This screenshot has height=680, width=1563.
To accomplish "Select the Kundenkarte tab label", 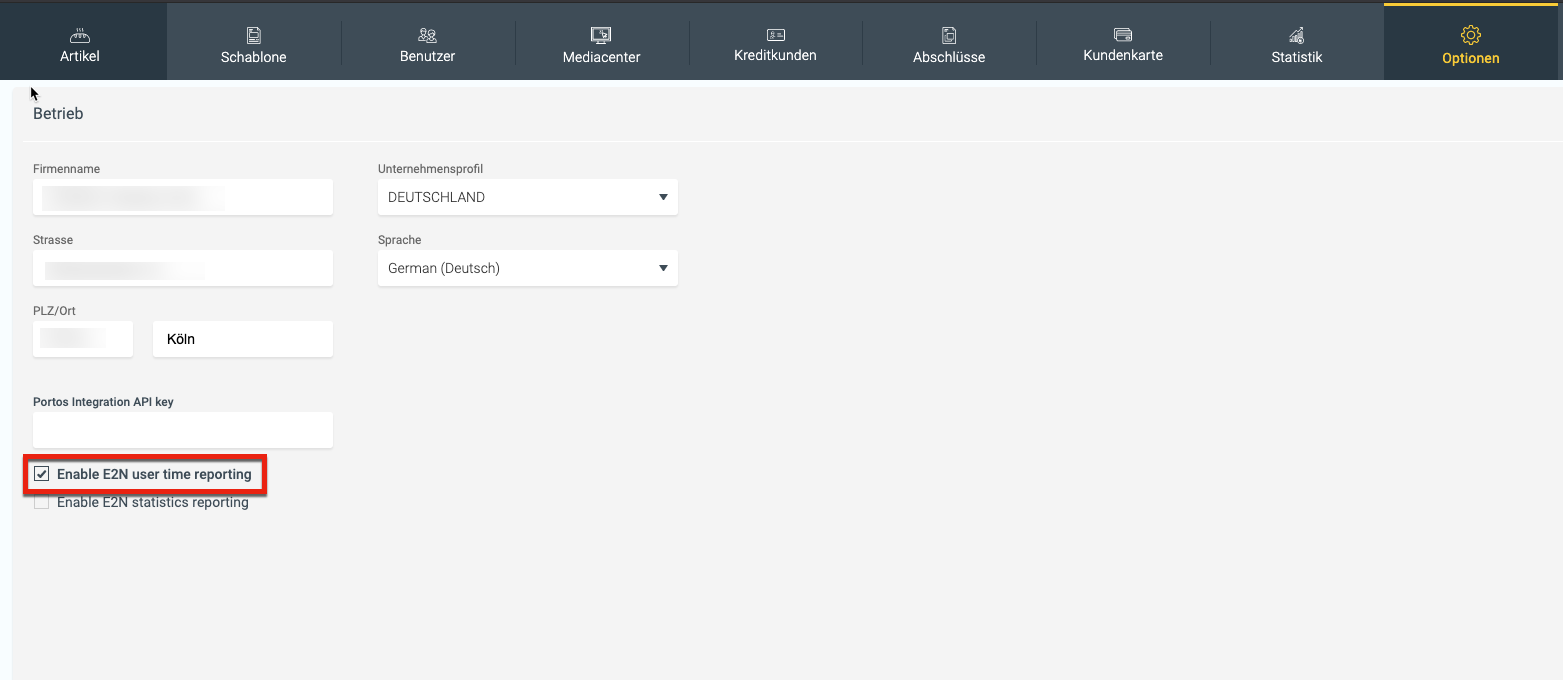I will [x=1123, y=56].
